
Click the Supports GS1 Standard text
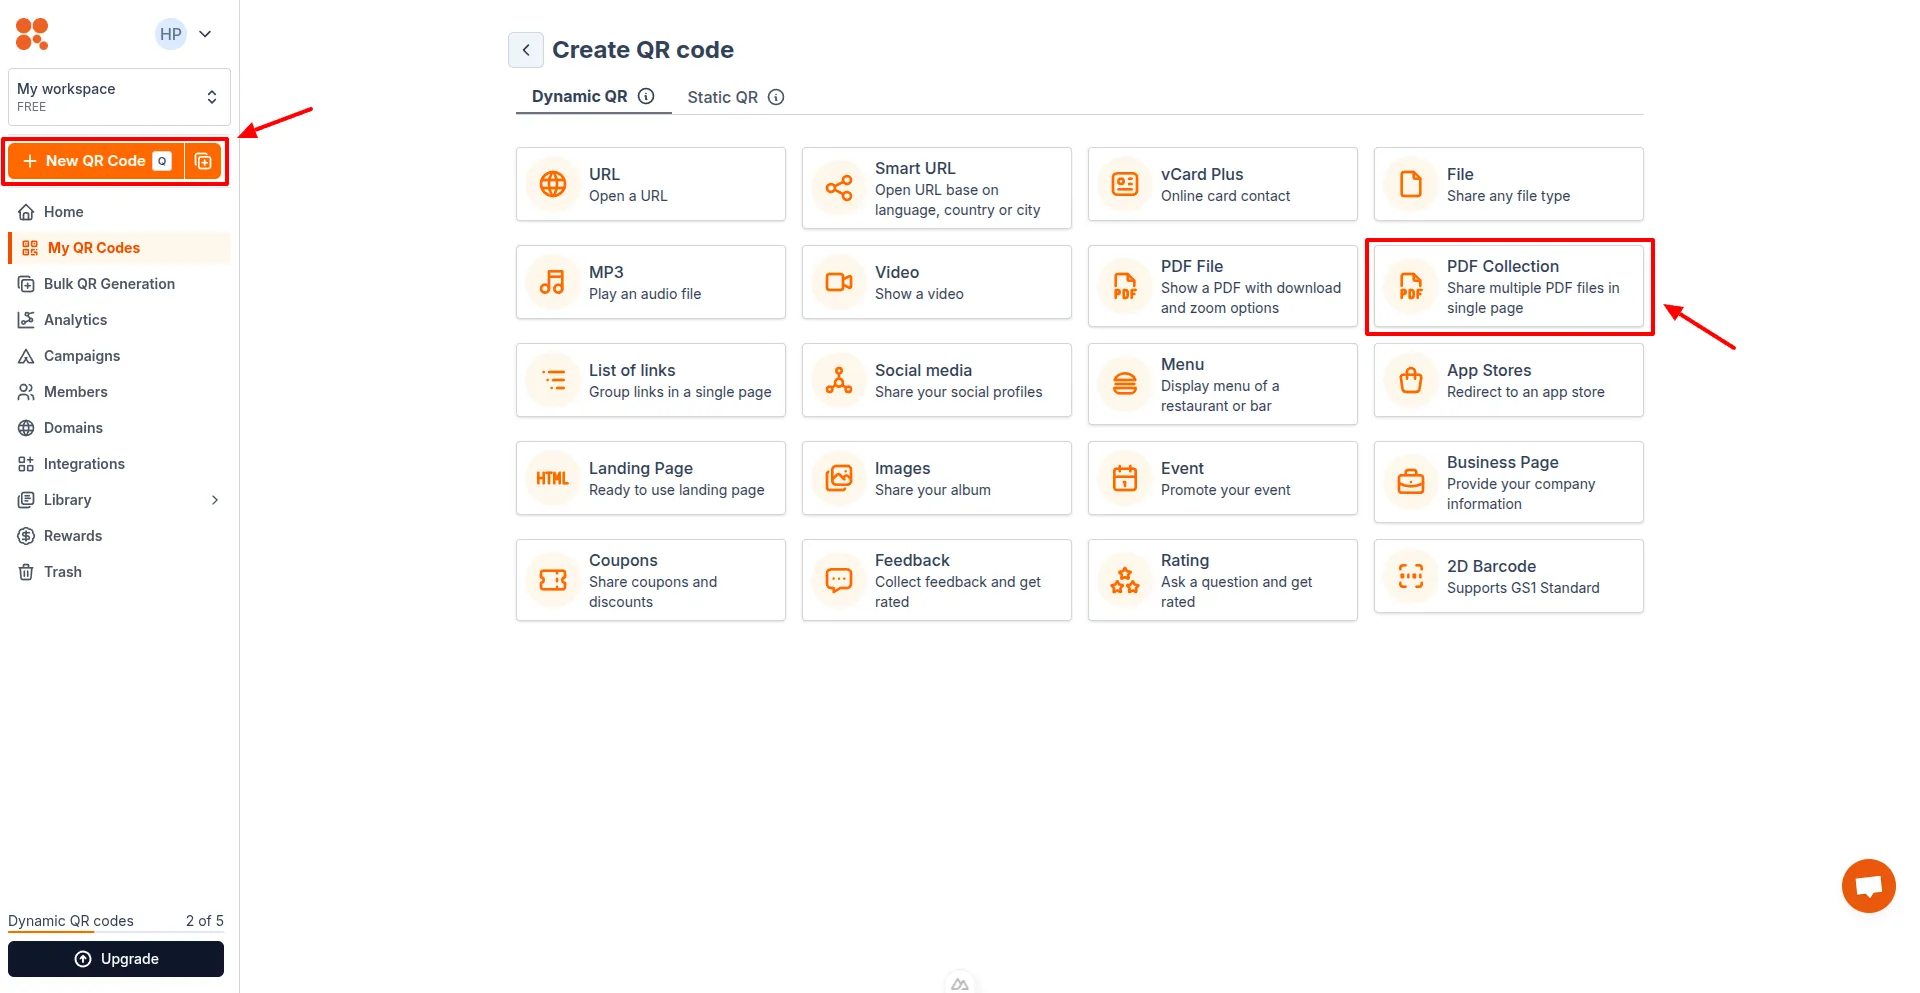[x=1523, y=588]
